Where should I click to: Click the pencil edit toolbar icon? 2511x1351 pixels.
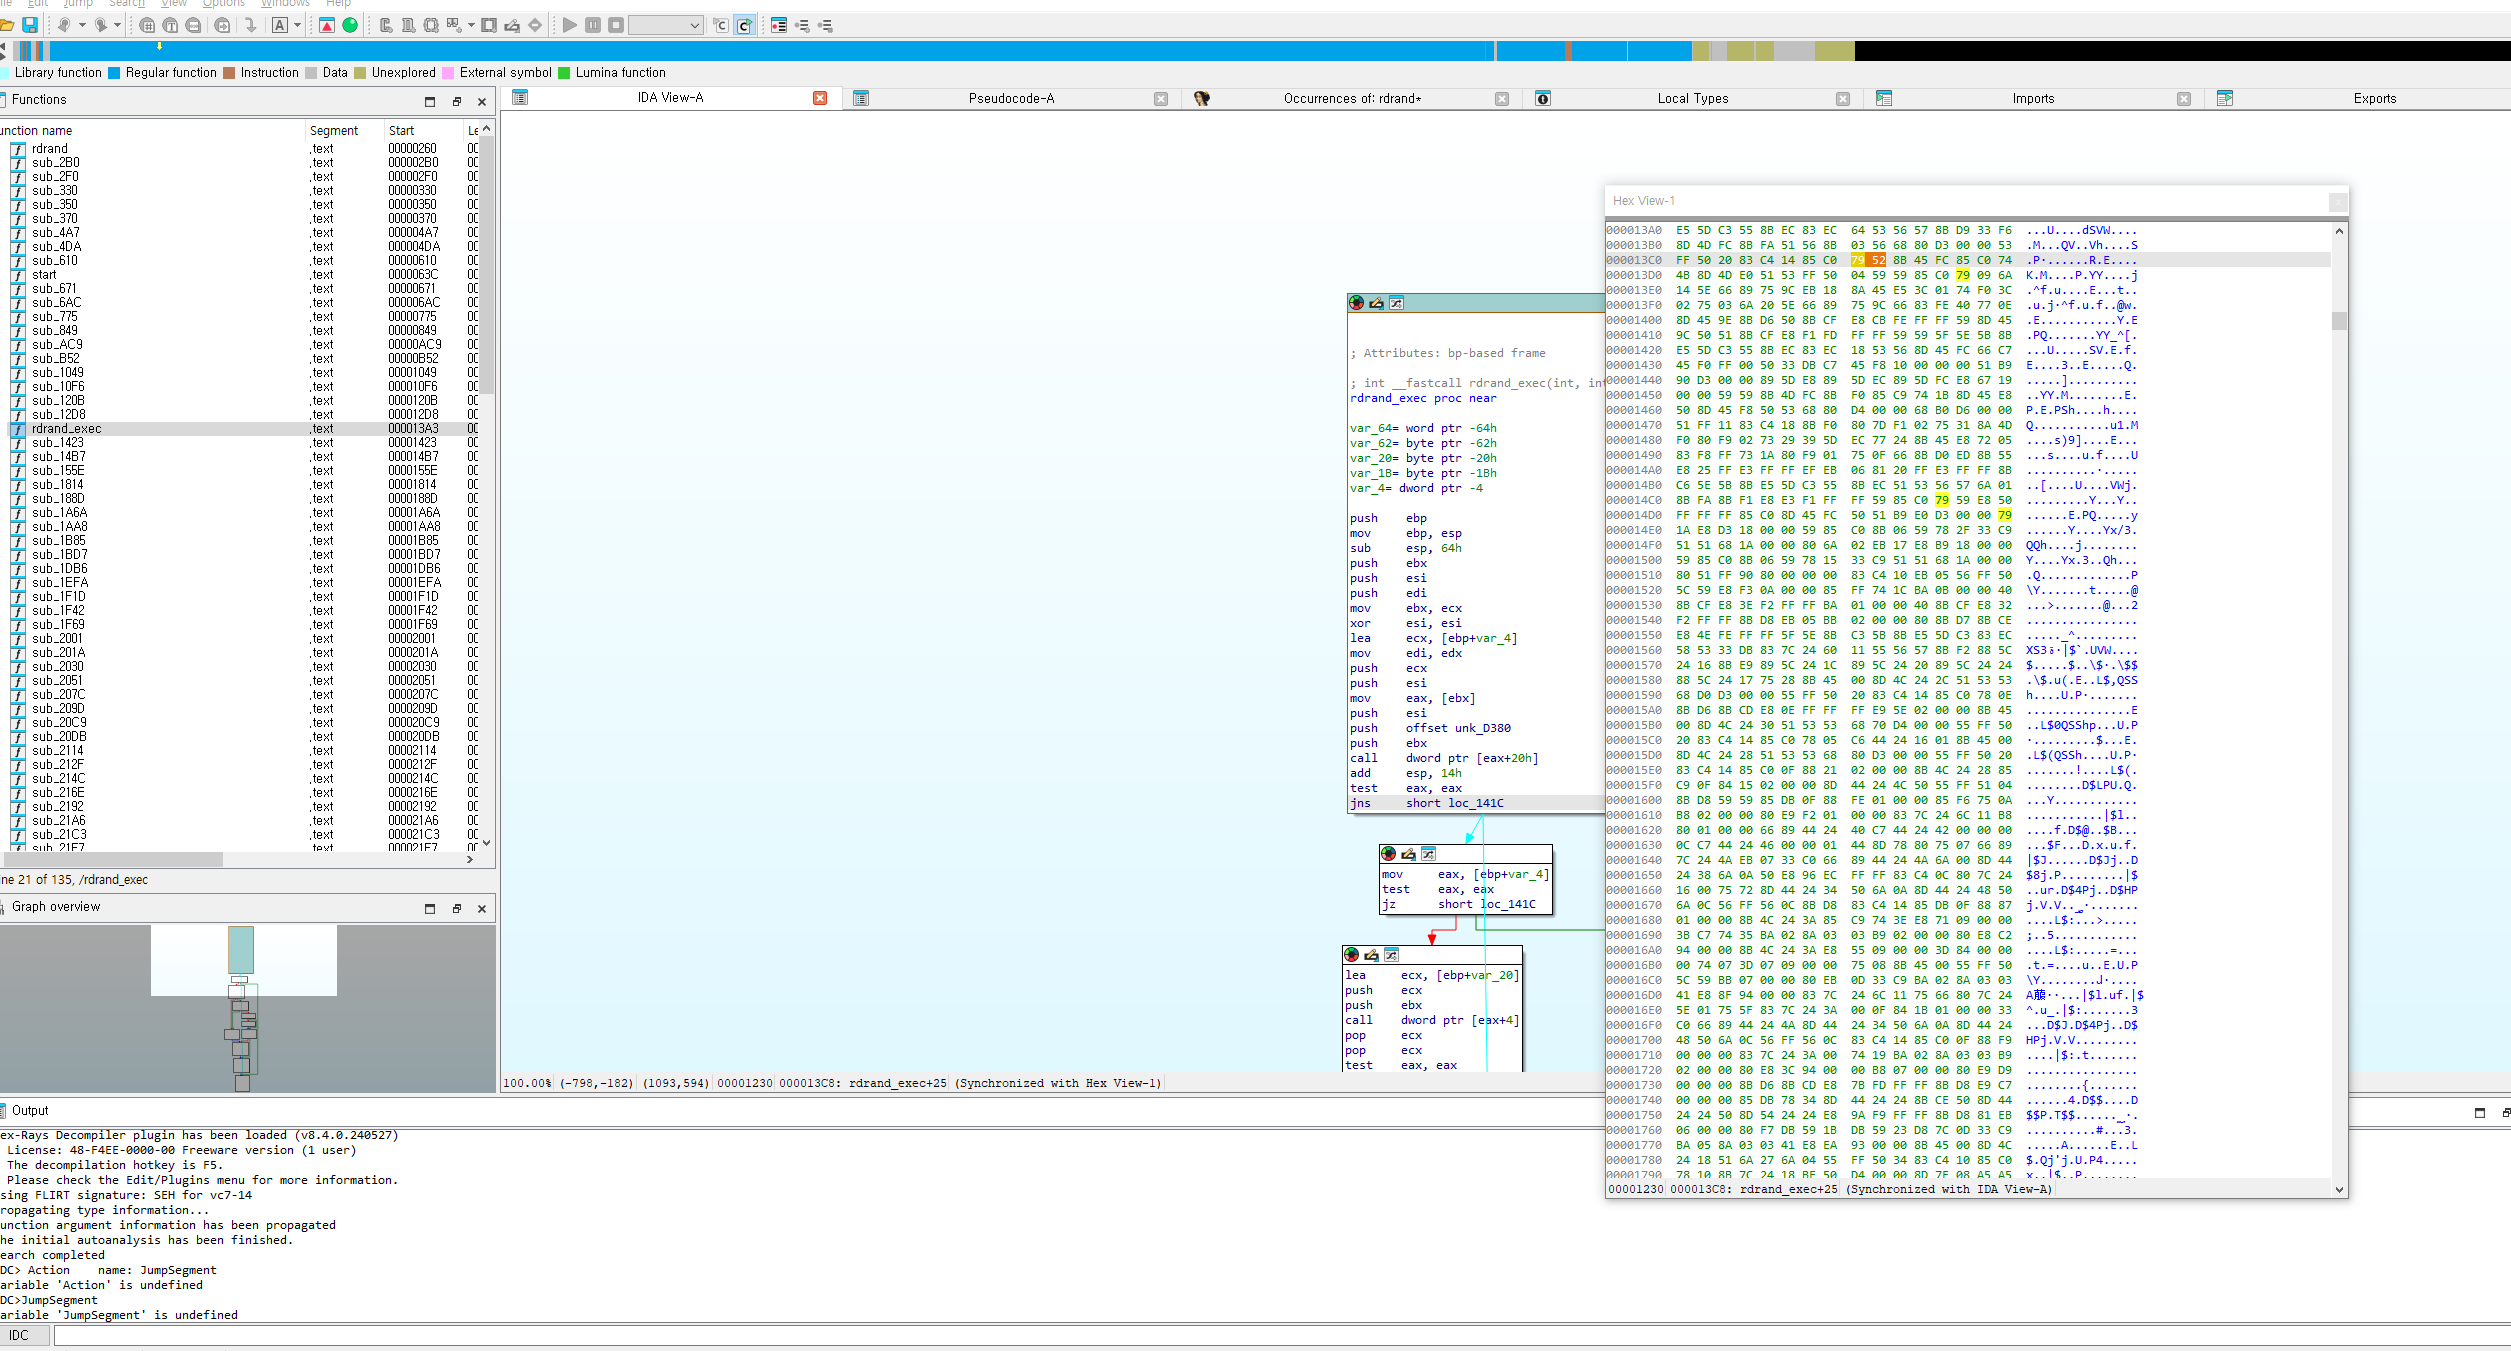pyautogui.click(x=512, y=25)
